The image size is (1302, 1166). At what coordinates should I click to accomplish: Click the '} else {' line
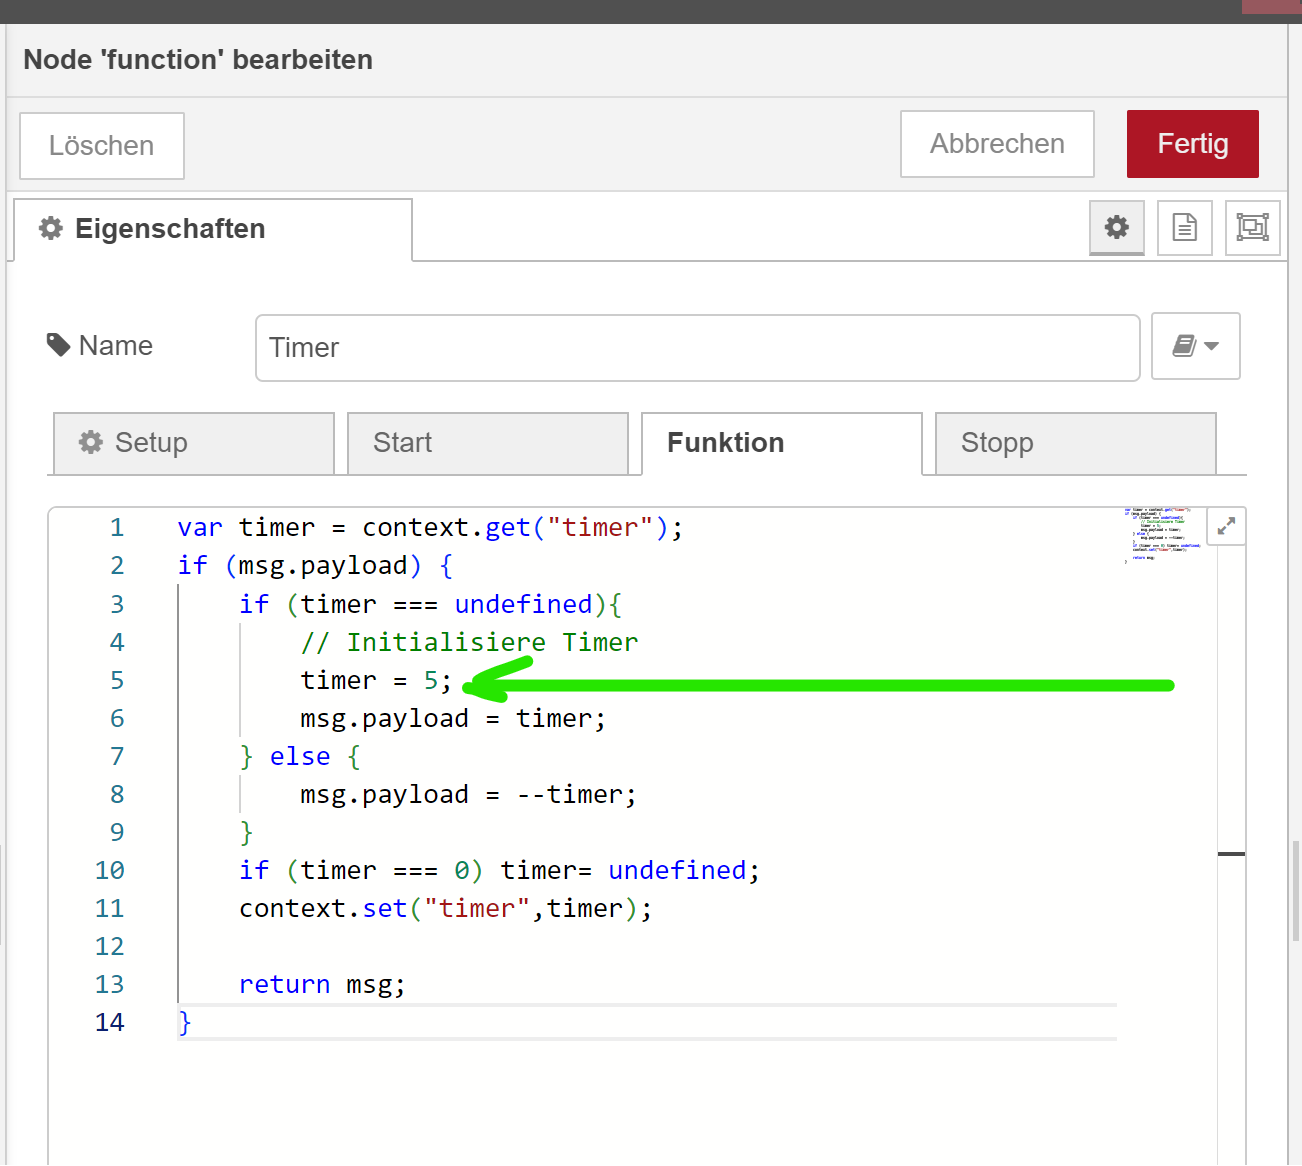(300, 757)
